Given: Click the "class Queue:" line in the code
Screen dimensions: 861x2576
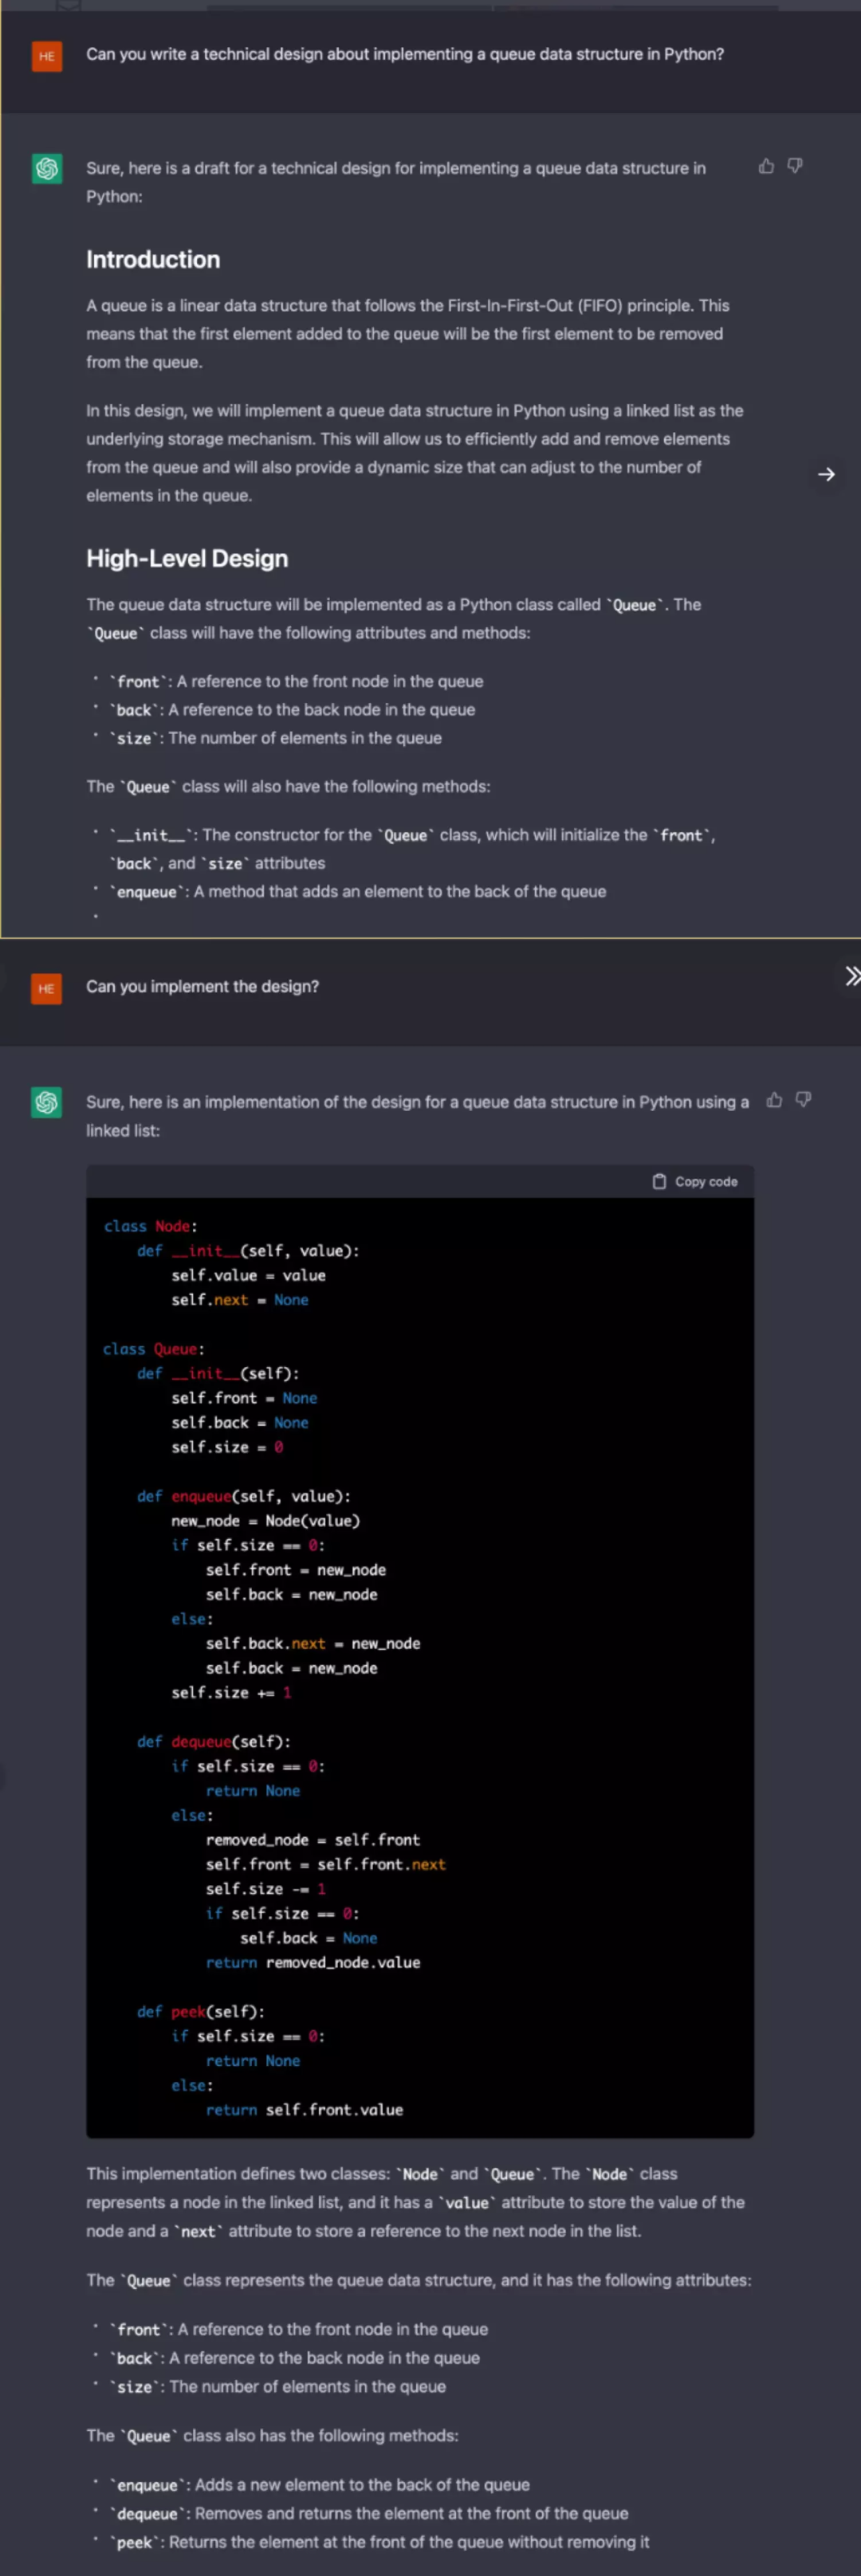Looking at the screenshot, I should click(x=154, y=1349).
